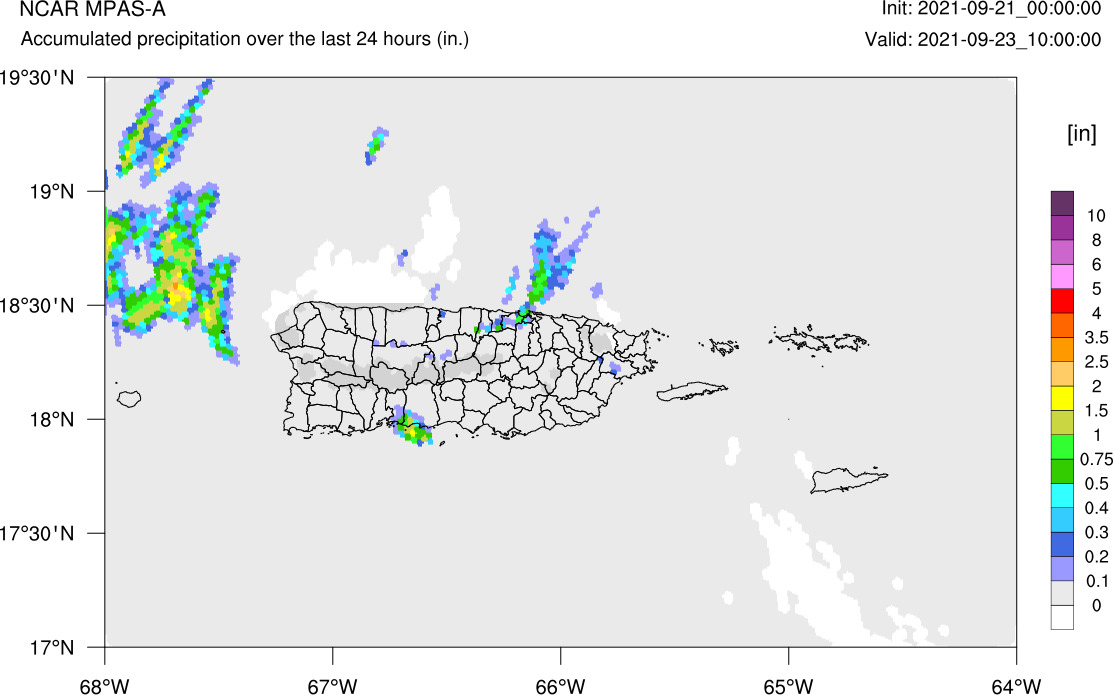Image resolution: width=1113 pixels, height=695 pixels.
Task: Click the latitude label '18°30'N'
Action: coord(37,306)
